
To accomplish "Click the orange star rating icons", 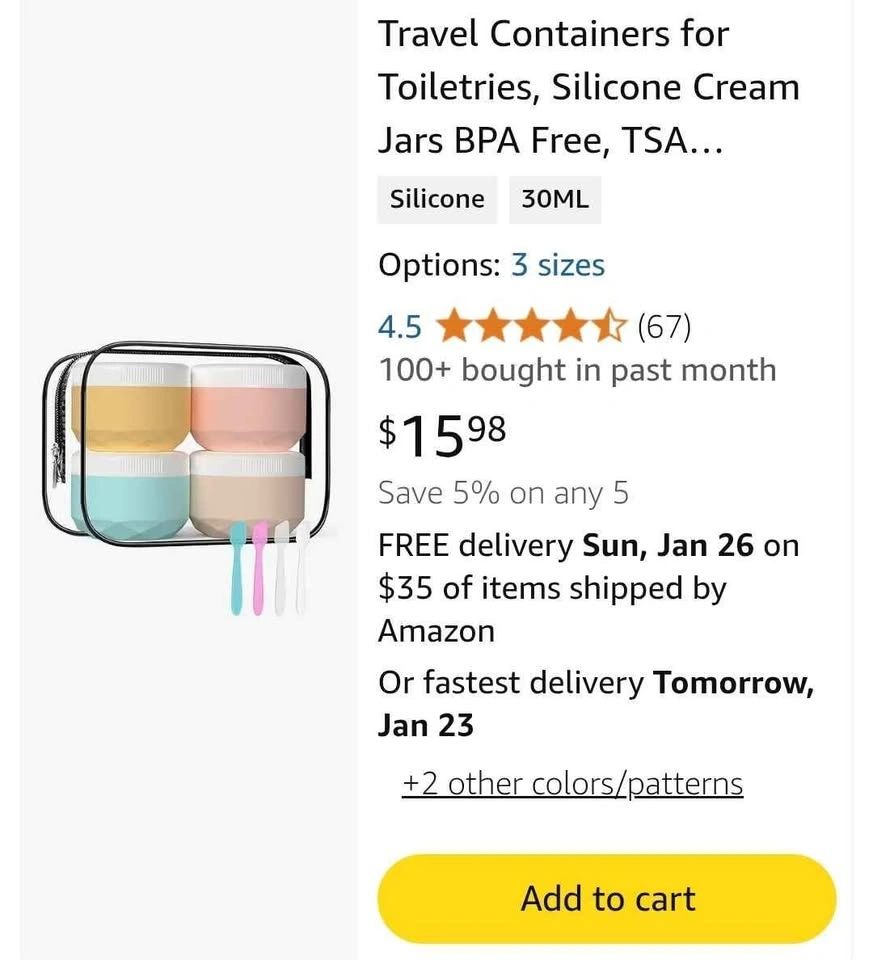I will click(x=531, y=327).
